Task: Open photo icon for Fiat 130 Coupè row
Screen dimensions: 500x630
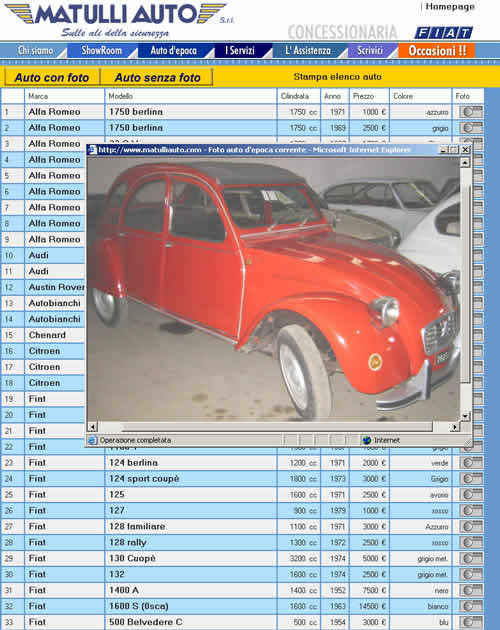Action: [x=471, y=558]
